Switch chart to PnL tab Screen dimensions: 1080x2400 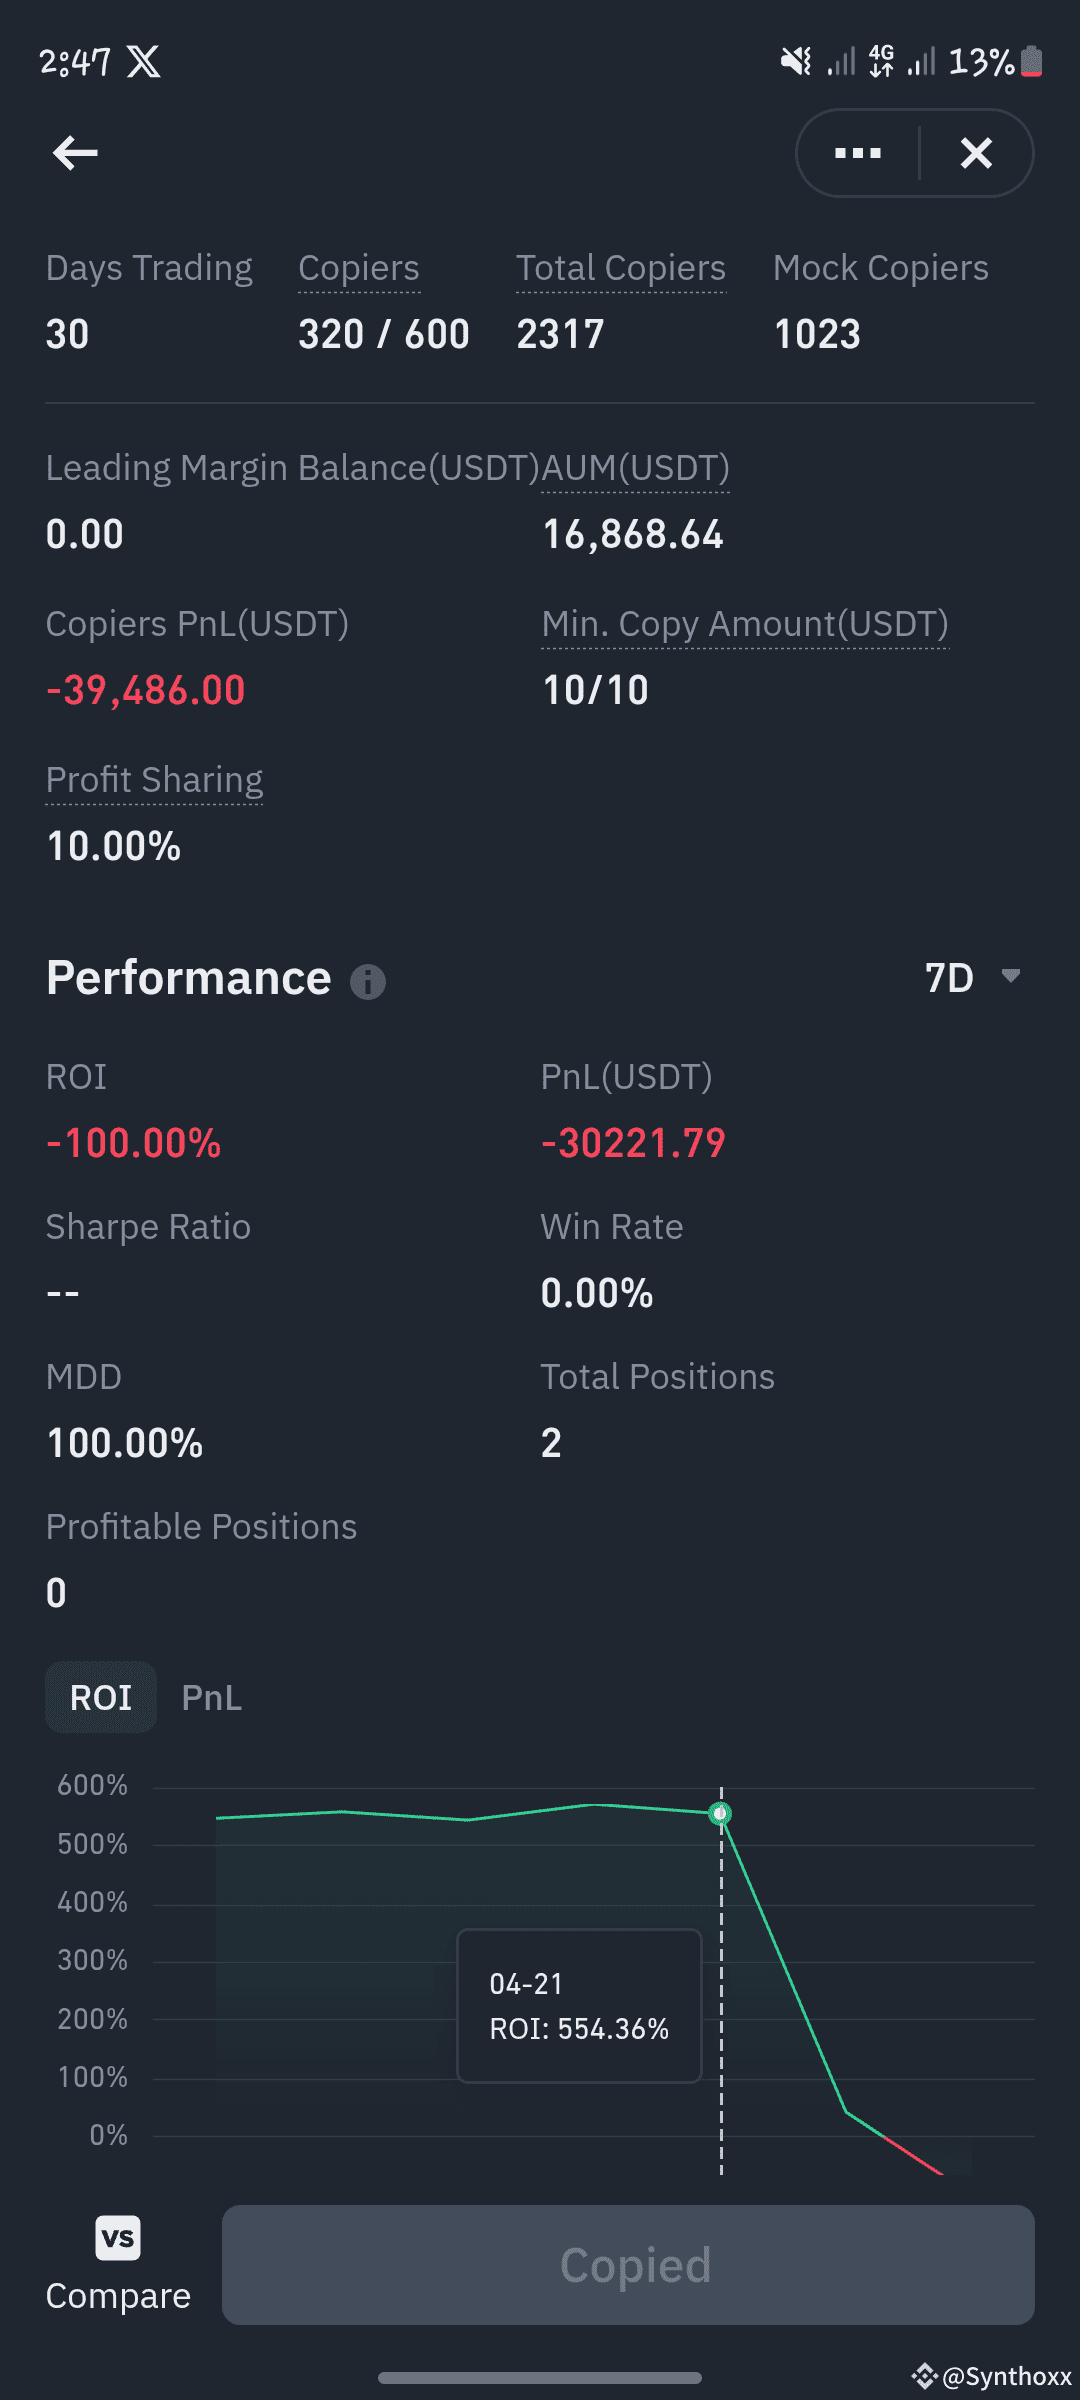(x=212, y=1697)
